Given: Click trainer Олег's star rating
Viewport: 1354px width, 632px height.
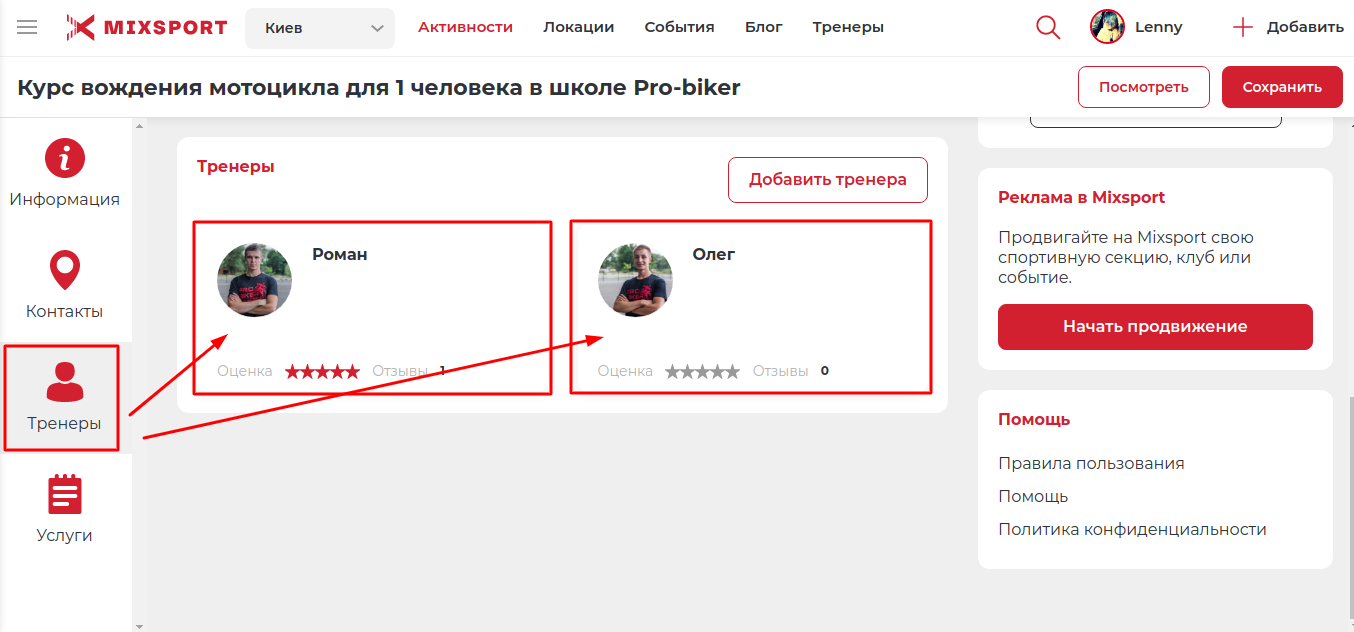Looking at the screenshot, I should pyautogui.click(x=702, y=371).
